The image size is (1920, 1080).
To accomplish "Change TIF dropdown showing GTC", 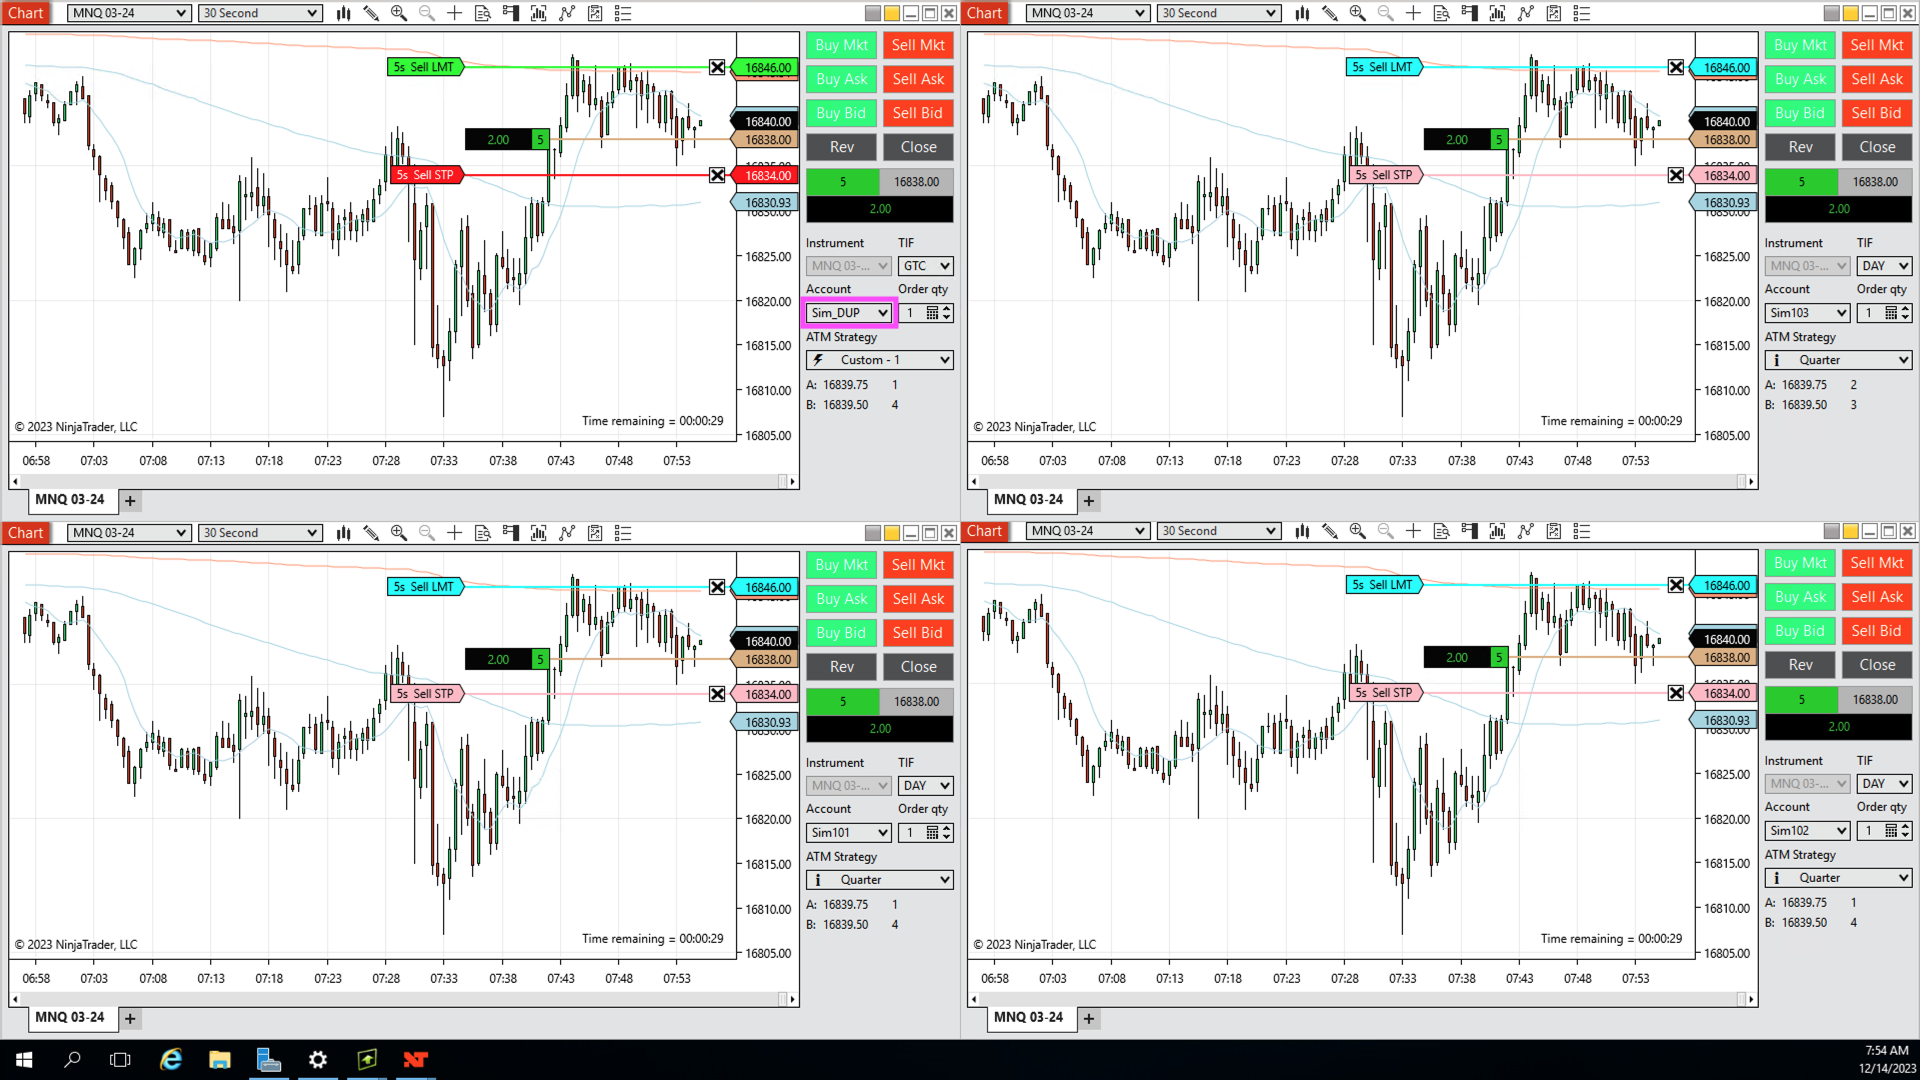I will tap(925, 266).
